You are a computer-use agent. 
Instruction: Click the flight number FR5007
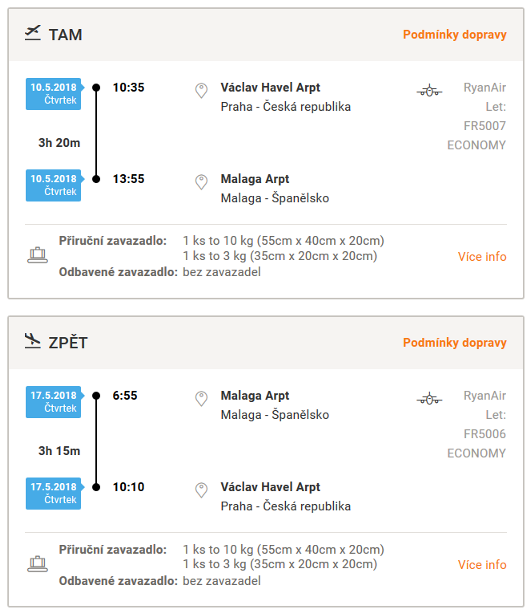(484, 126)
